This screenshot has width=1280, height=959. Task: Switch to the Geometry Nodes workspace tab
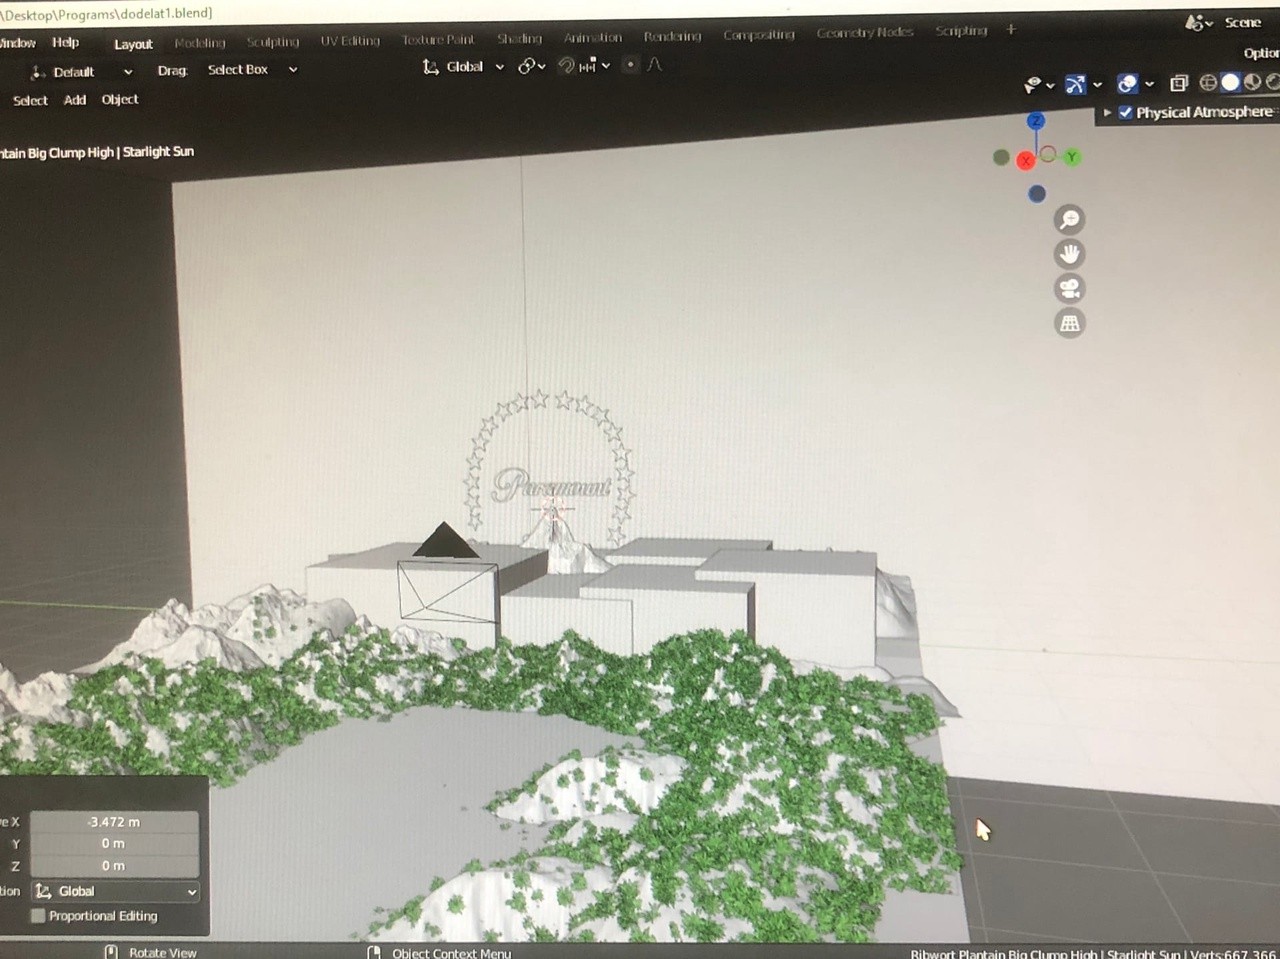(x=865, y=33)
